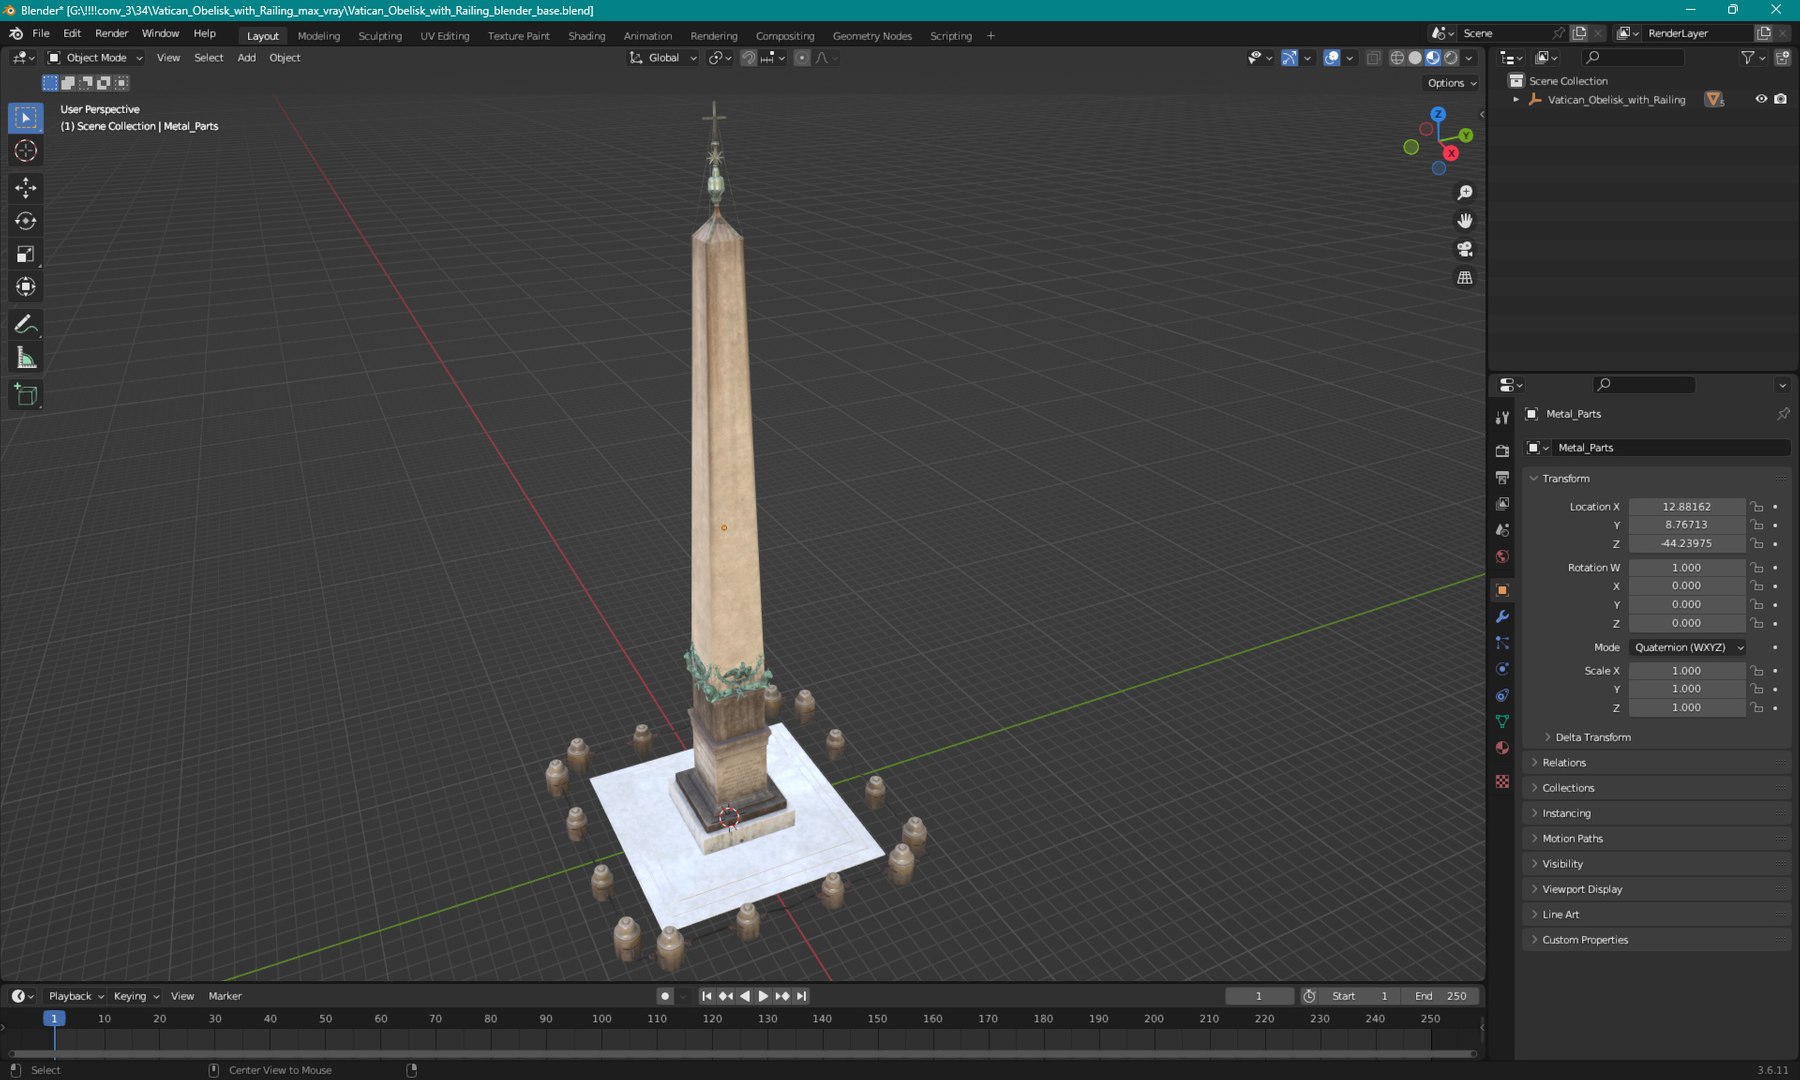1800x1080 pixels.
Task: Open the Material properties tab
Action: tap(1502, 748)
